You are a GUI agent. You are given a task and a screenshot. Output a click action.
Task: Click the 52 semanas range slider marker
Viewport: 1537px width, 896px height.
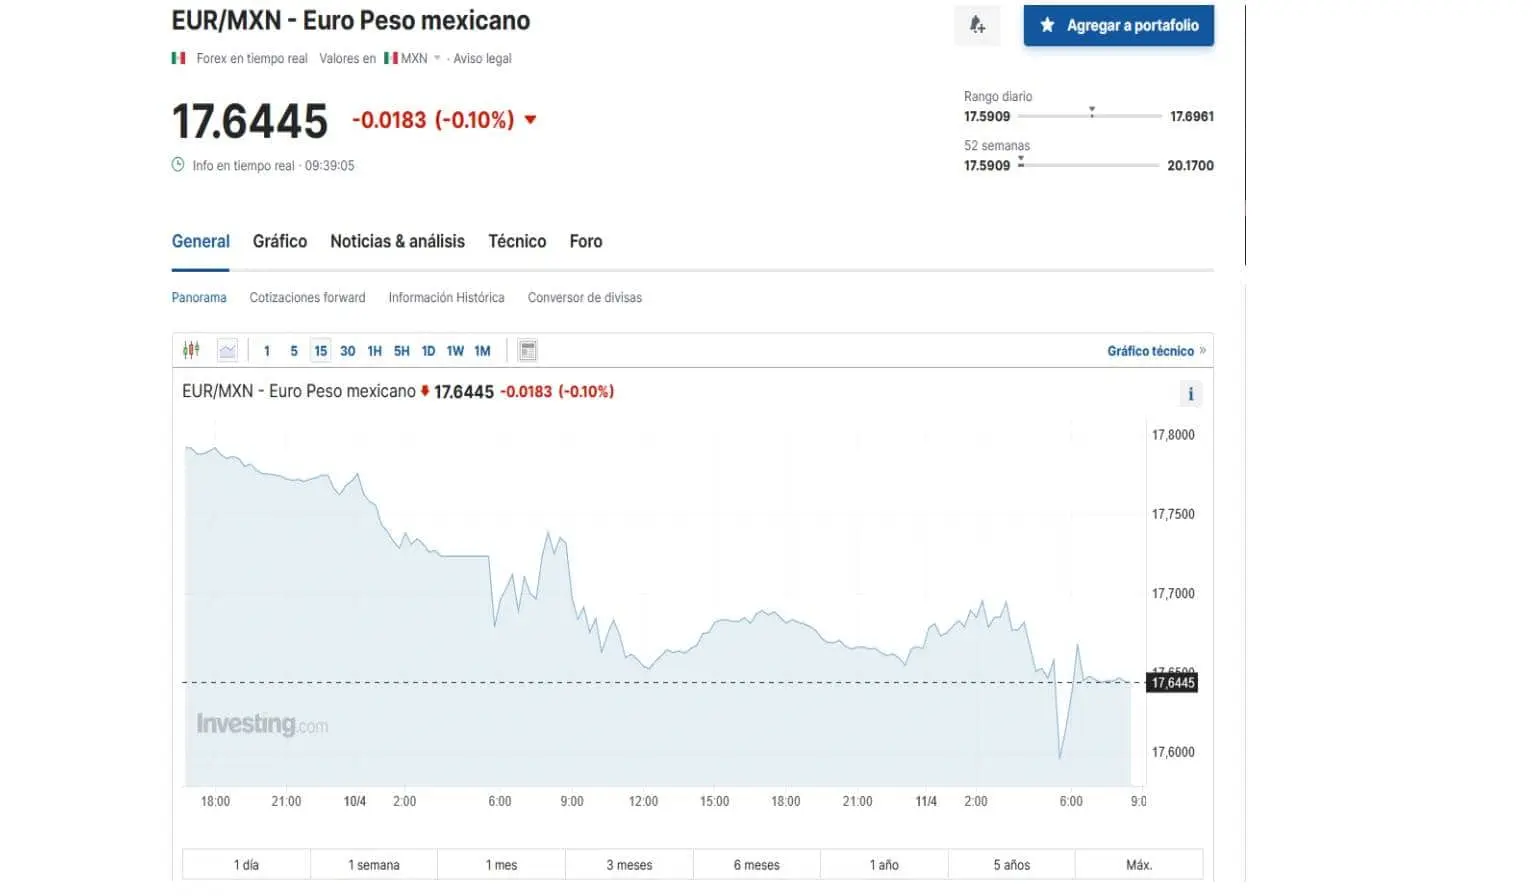pyautogui.click(x=1021, y=161)
